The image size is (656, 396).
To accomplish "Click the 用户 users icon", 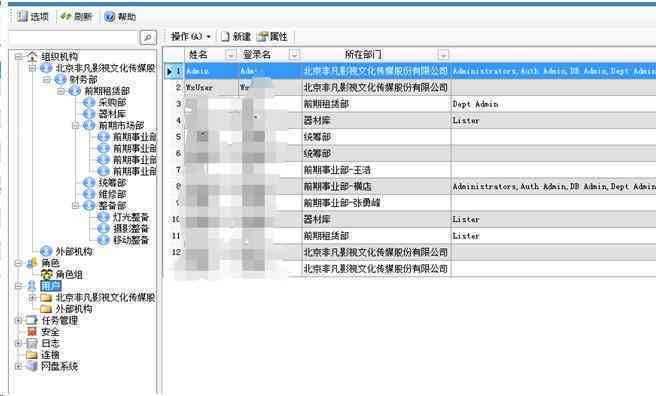I will coord(32,286).
